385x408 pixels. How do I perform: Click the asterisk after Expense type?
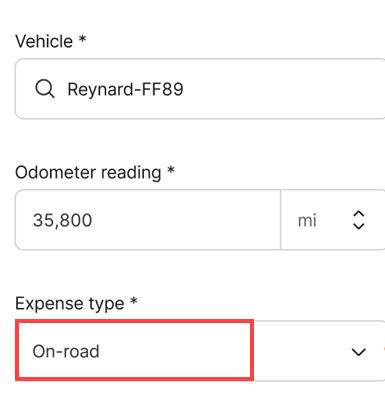[x=134, y=300]
